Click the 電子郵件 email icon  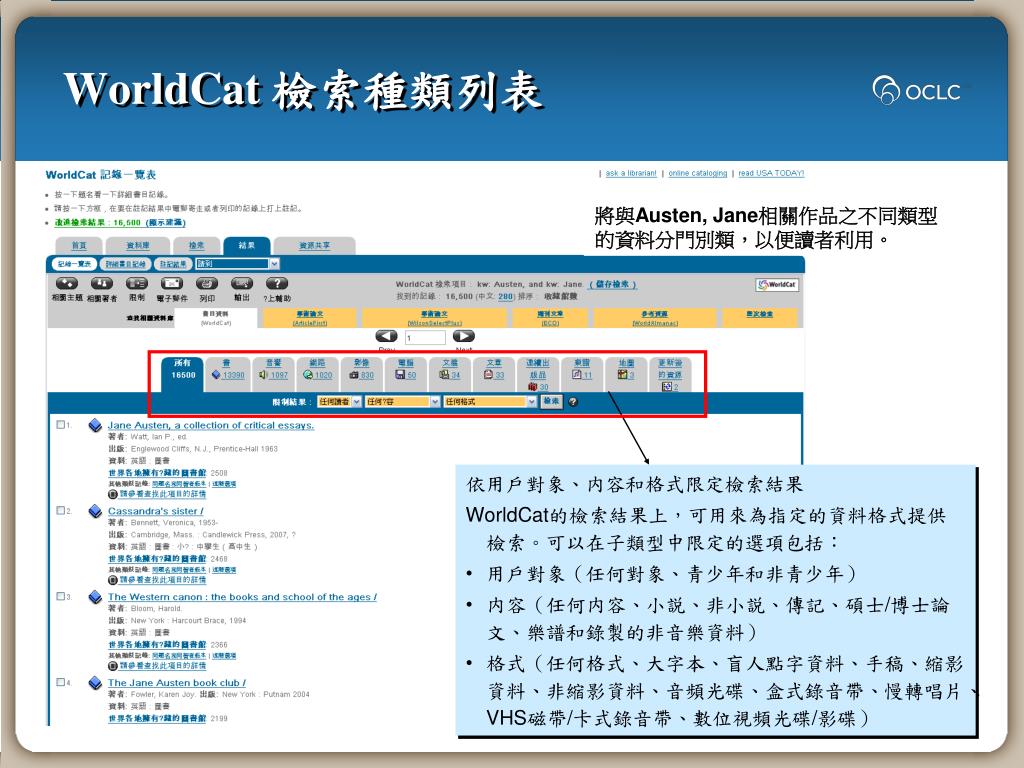coord(172,283)
